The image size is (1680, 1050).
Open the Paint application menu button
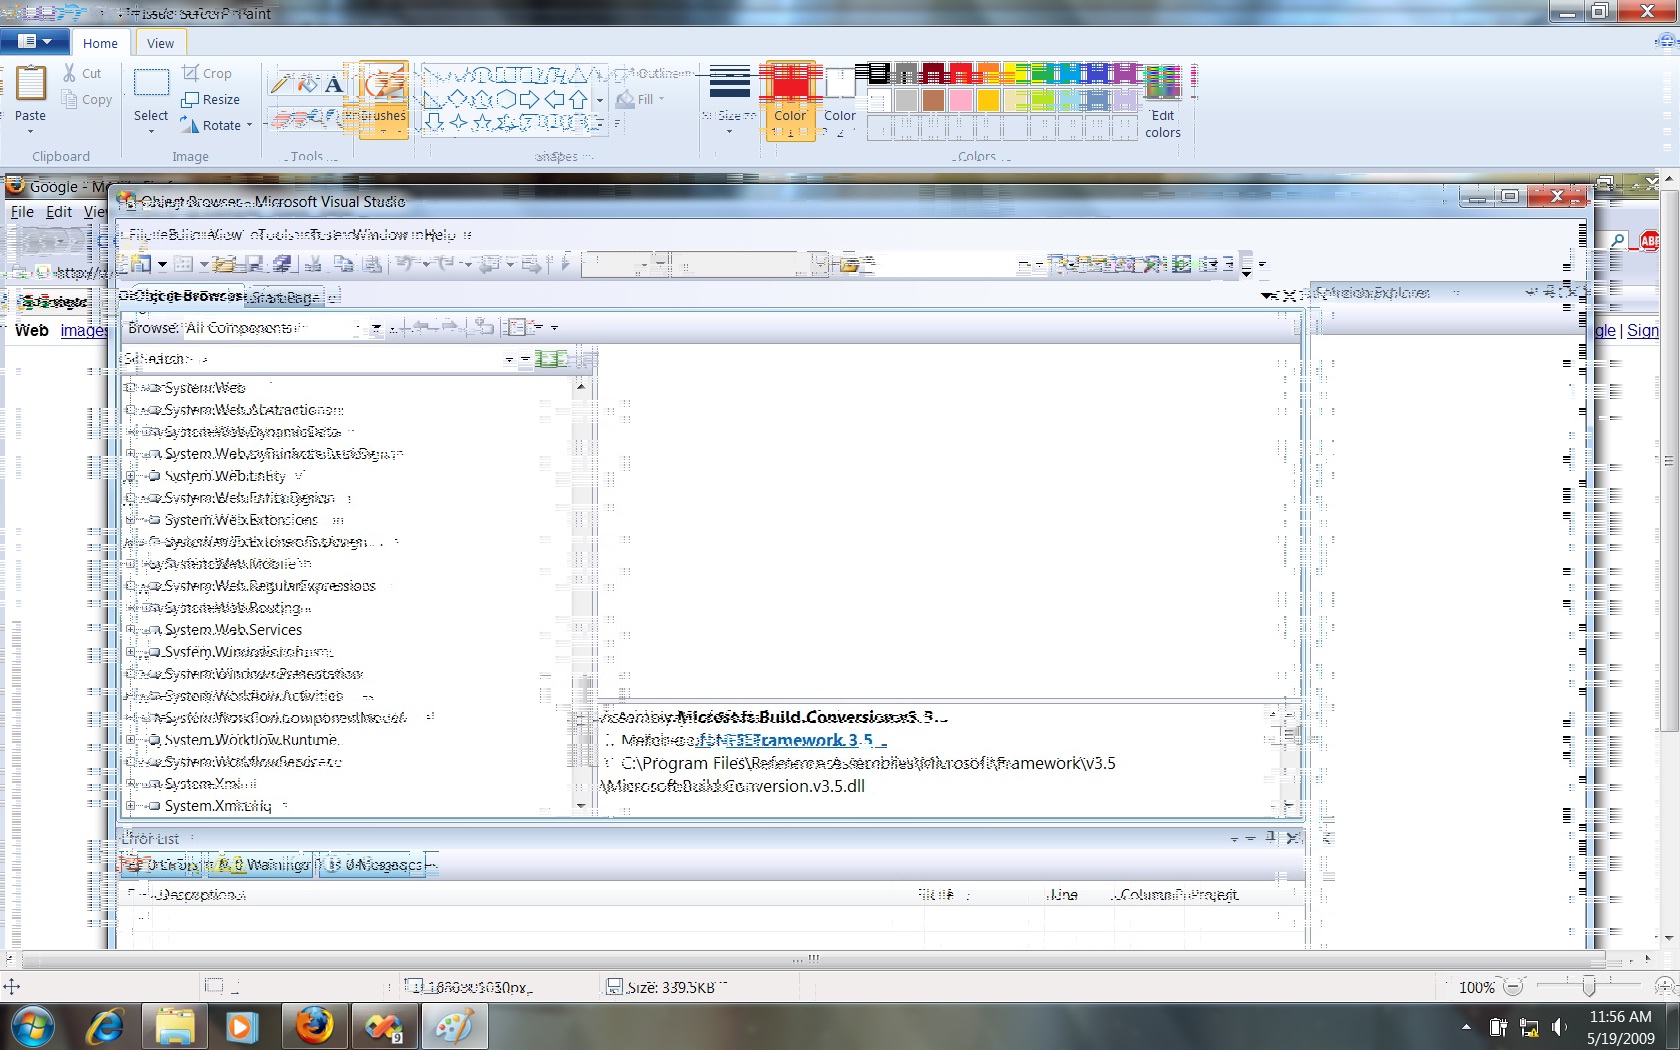click(35, 41)
